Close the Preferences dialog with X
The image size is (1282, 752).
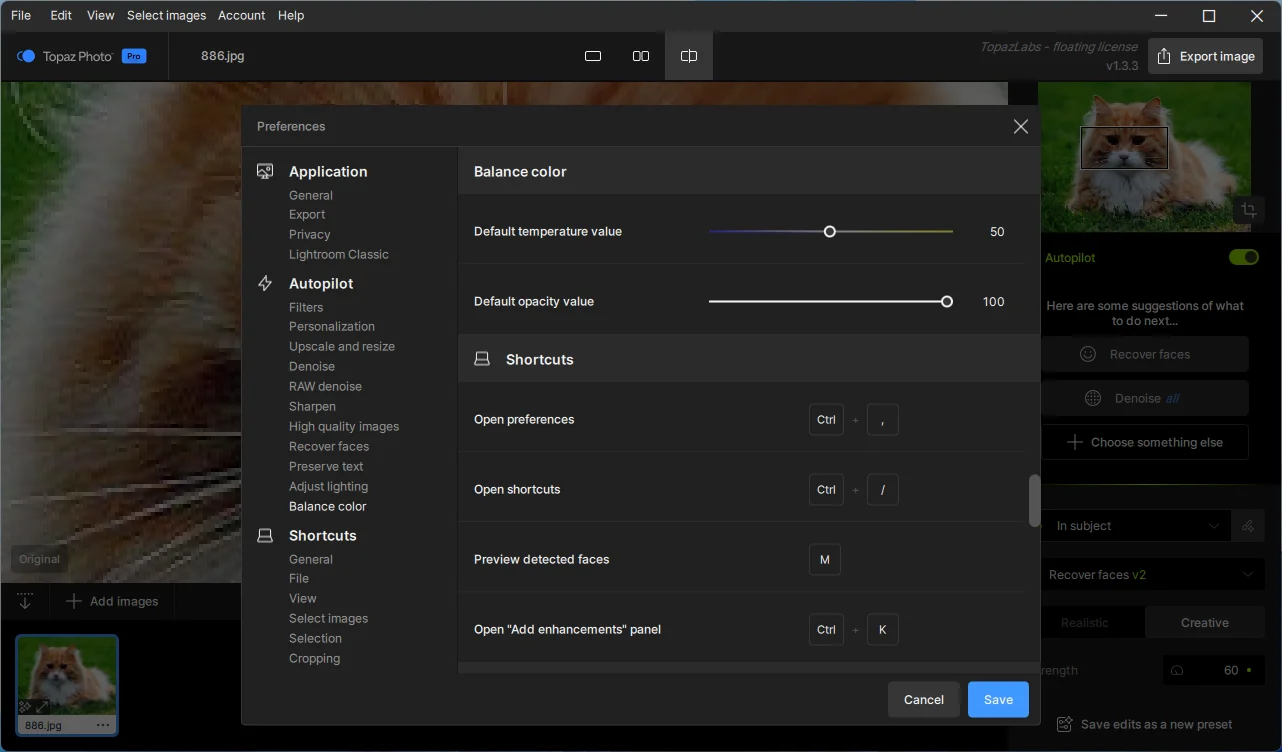(1020, 126)
